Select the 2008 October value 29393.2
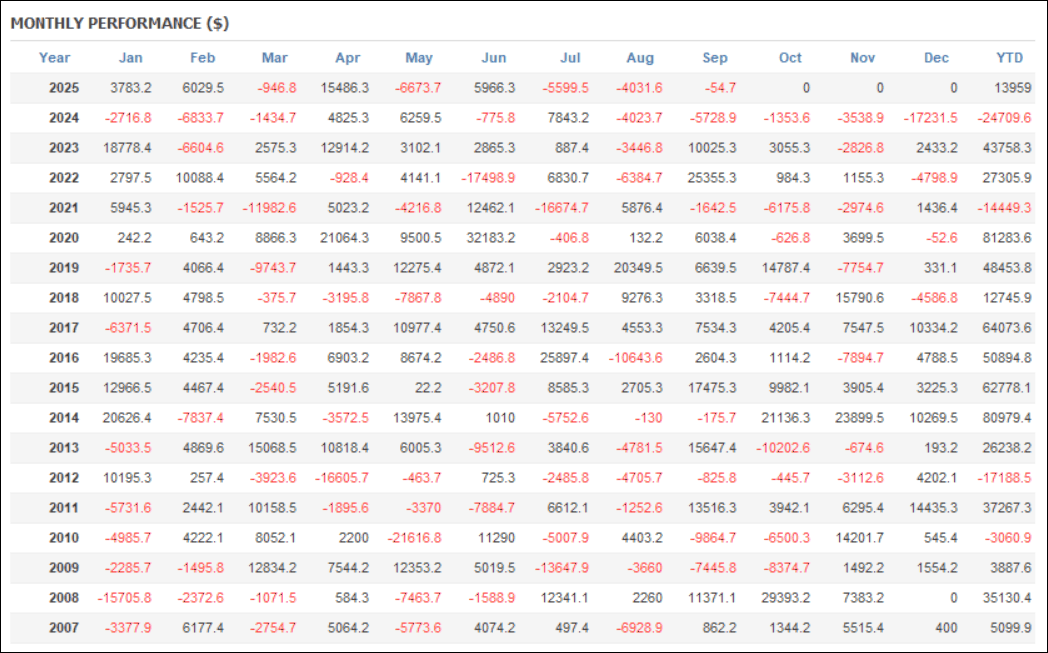The width and height of the screenshot is (1048, 653). pos(783,598)
